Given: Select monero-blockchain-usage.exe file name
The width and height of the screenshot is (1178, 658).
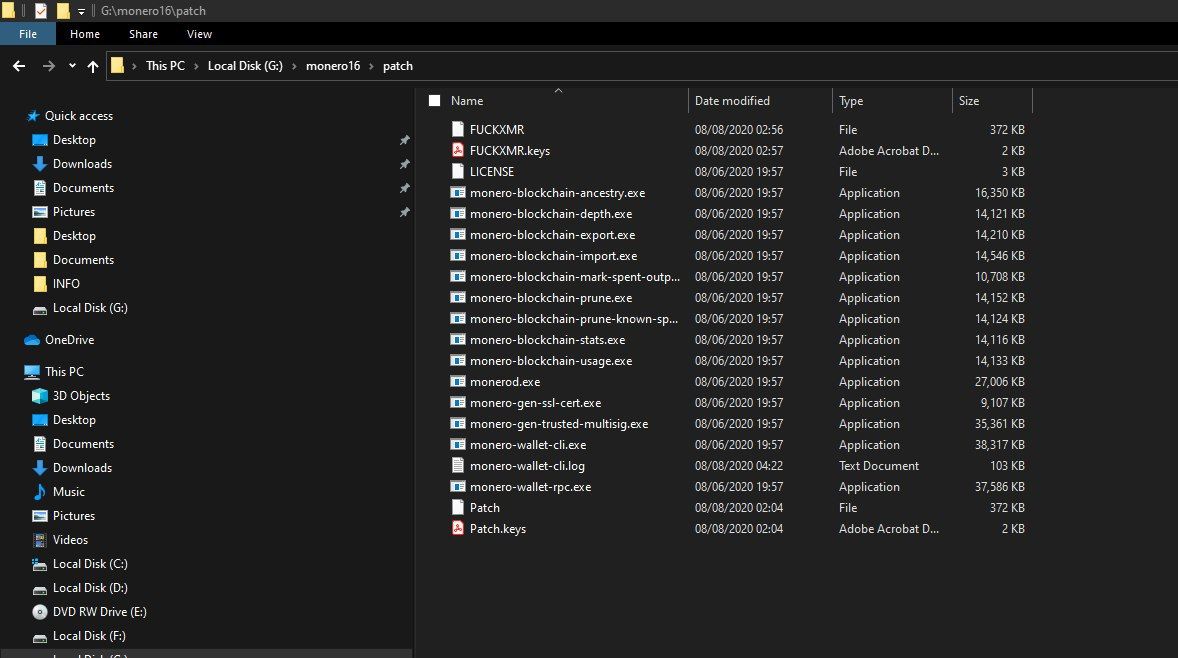Looking at the screenshot, I should click(551, 361).
